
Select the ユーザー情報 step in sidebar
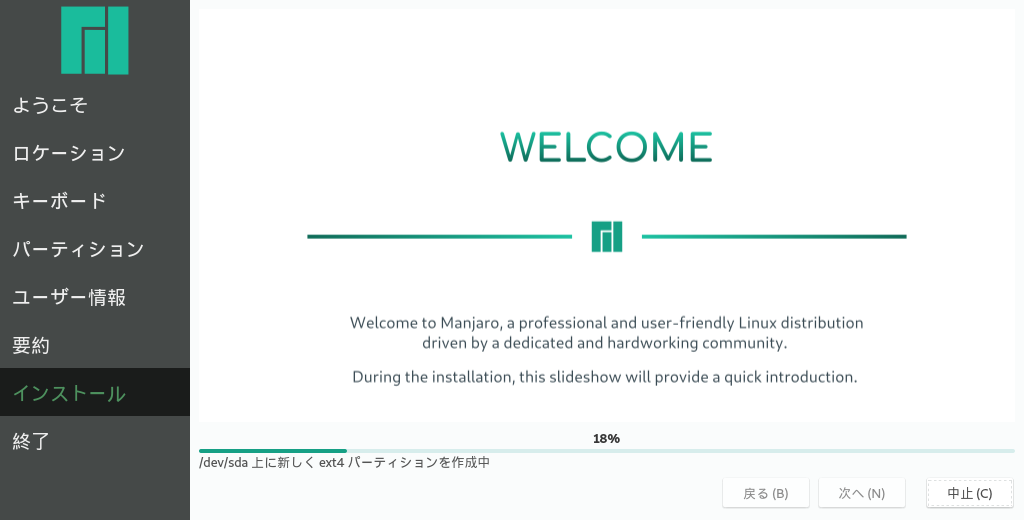(95, 297)
